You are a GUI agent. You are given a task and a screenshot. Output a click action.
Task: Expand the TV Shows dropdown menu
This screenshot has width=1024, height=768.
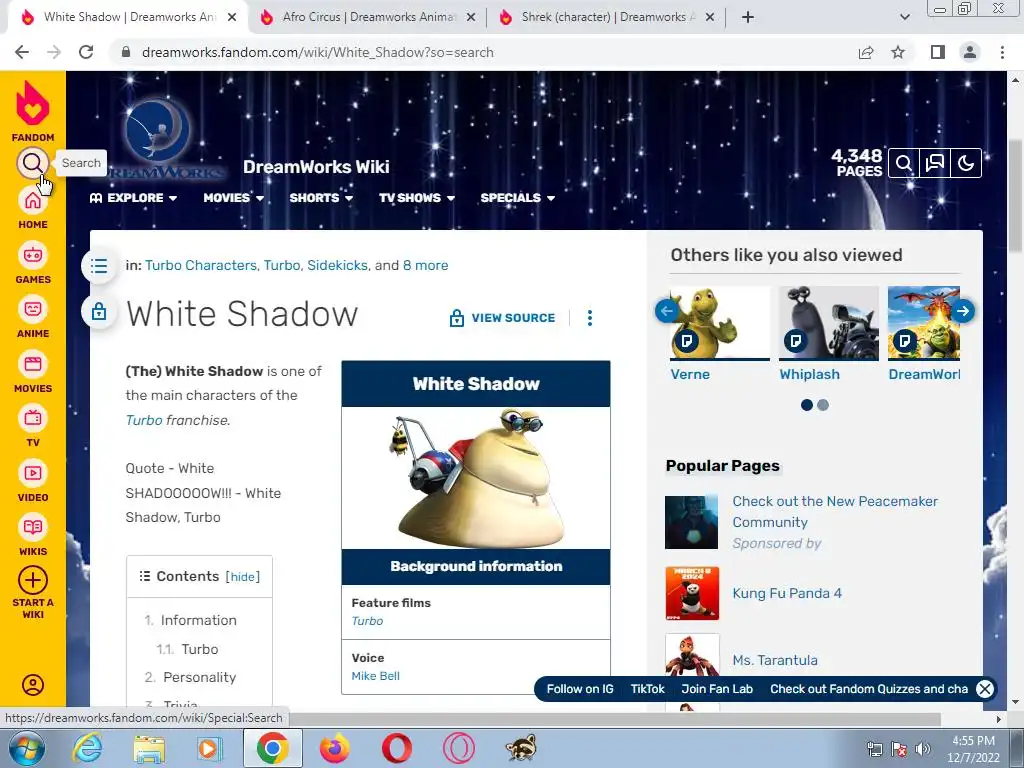tap(417, 198)
